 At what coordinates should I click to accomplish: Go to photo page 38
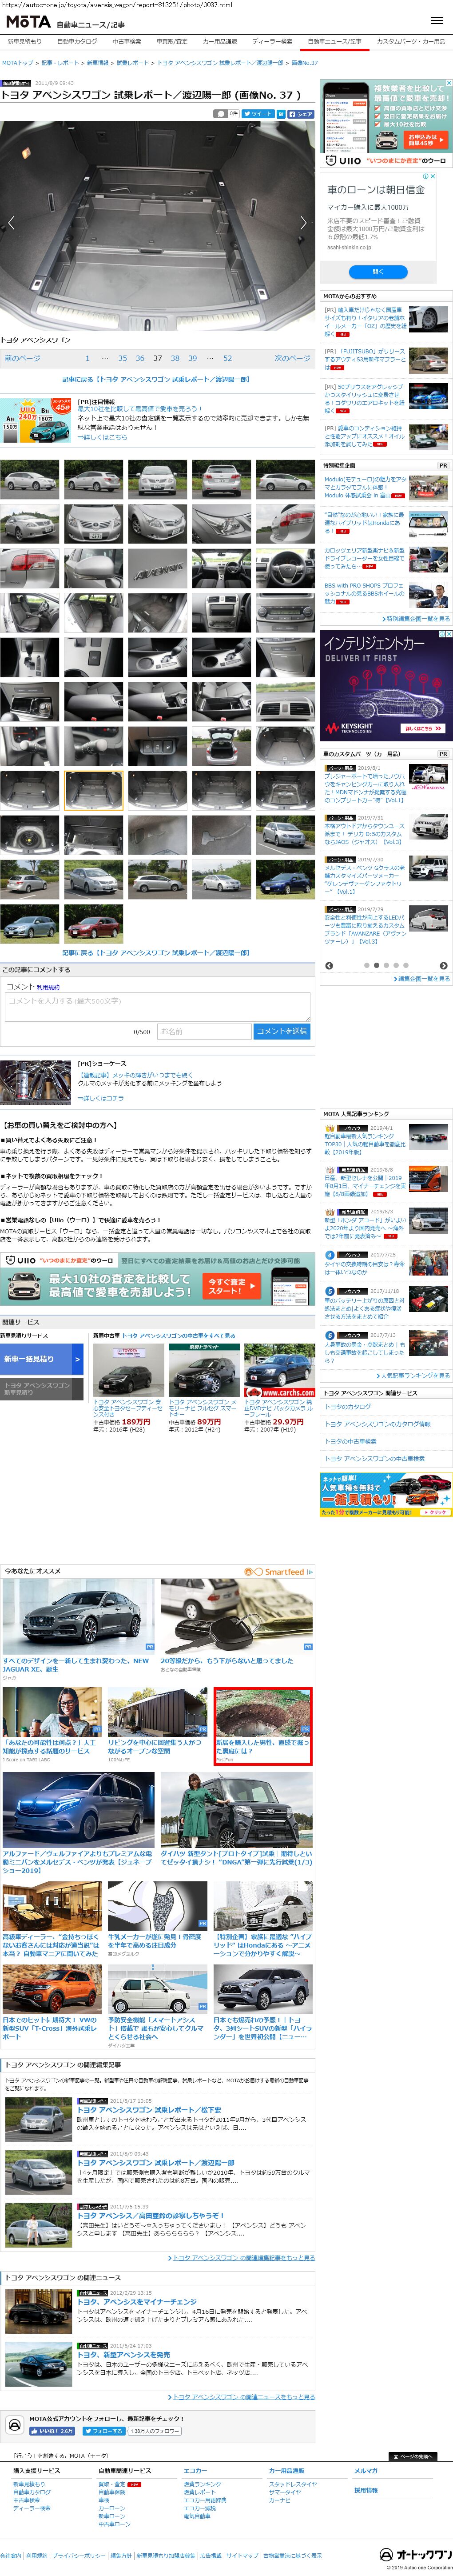tap(175, 358)
